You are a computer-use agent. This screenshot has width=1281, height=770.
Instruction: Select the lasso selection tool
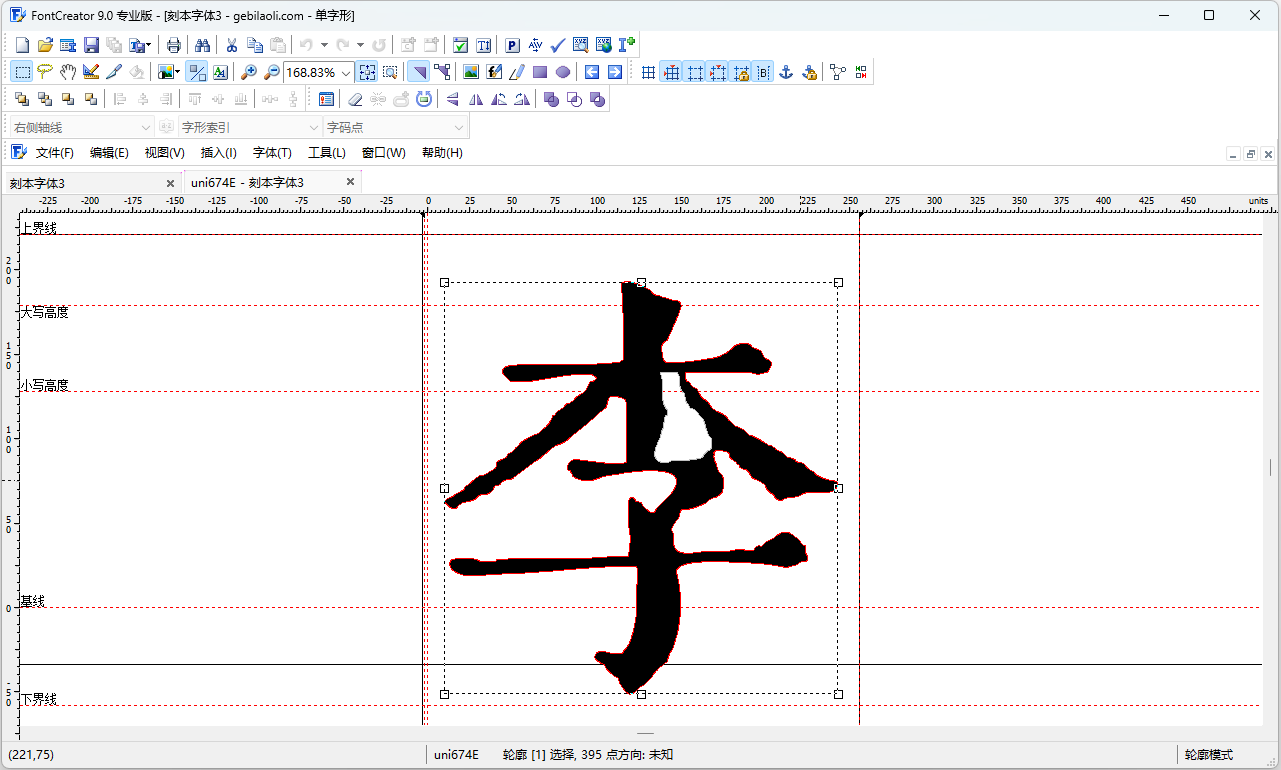click(x=45, y=72)
